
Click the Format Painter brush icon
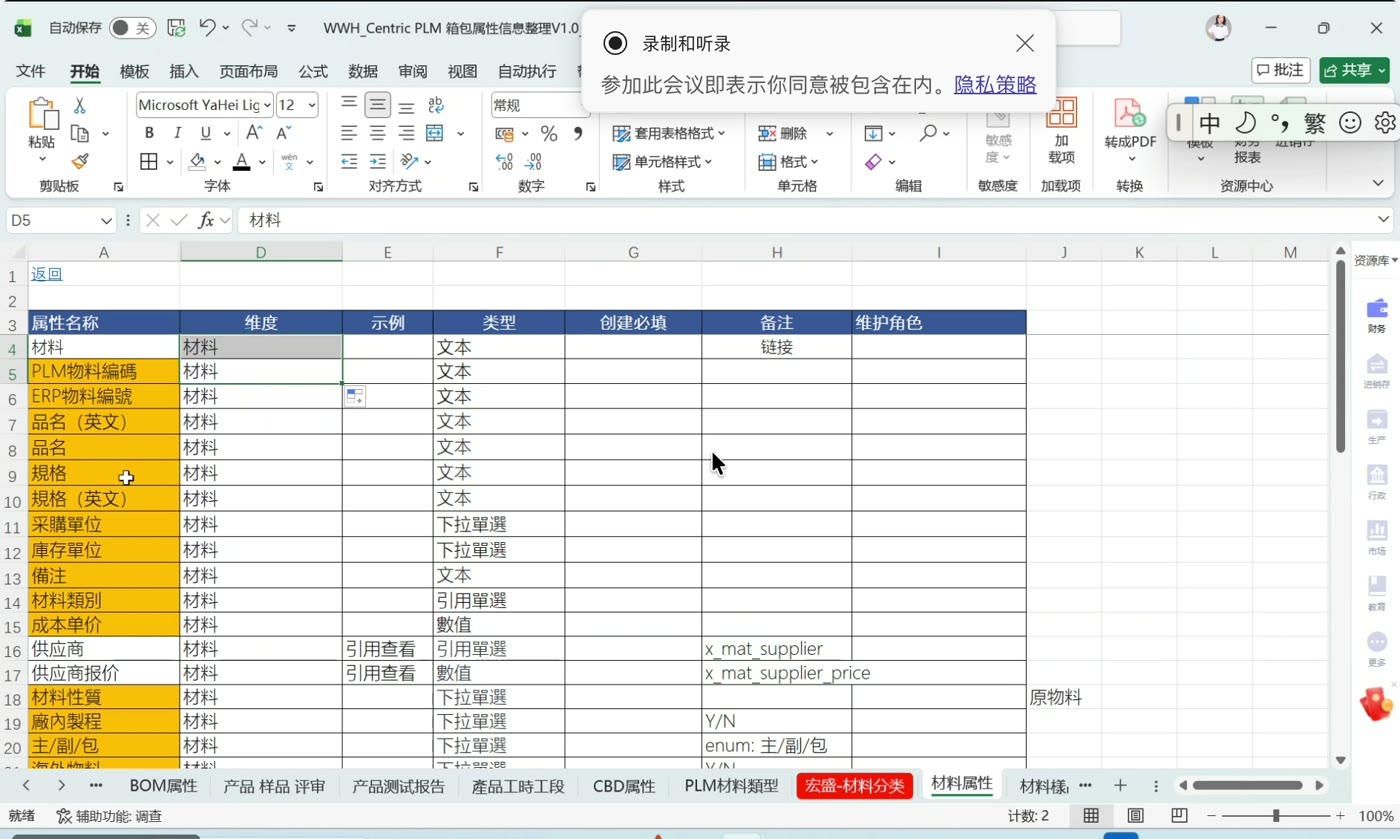coord(80,161)
